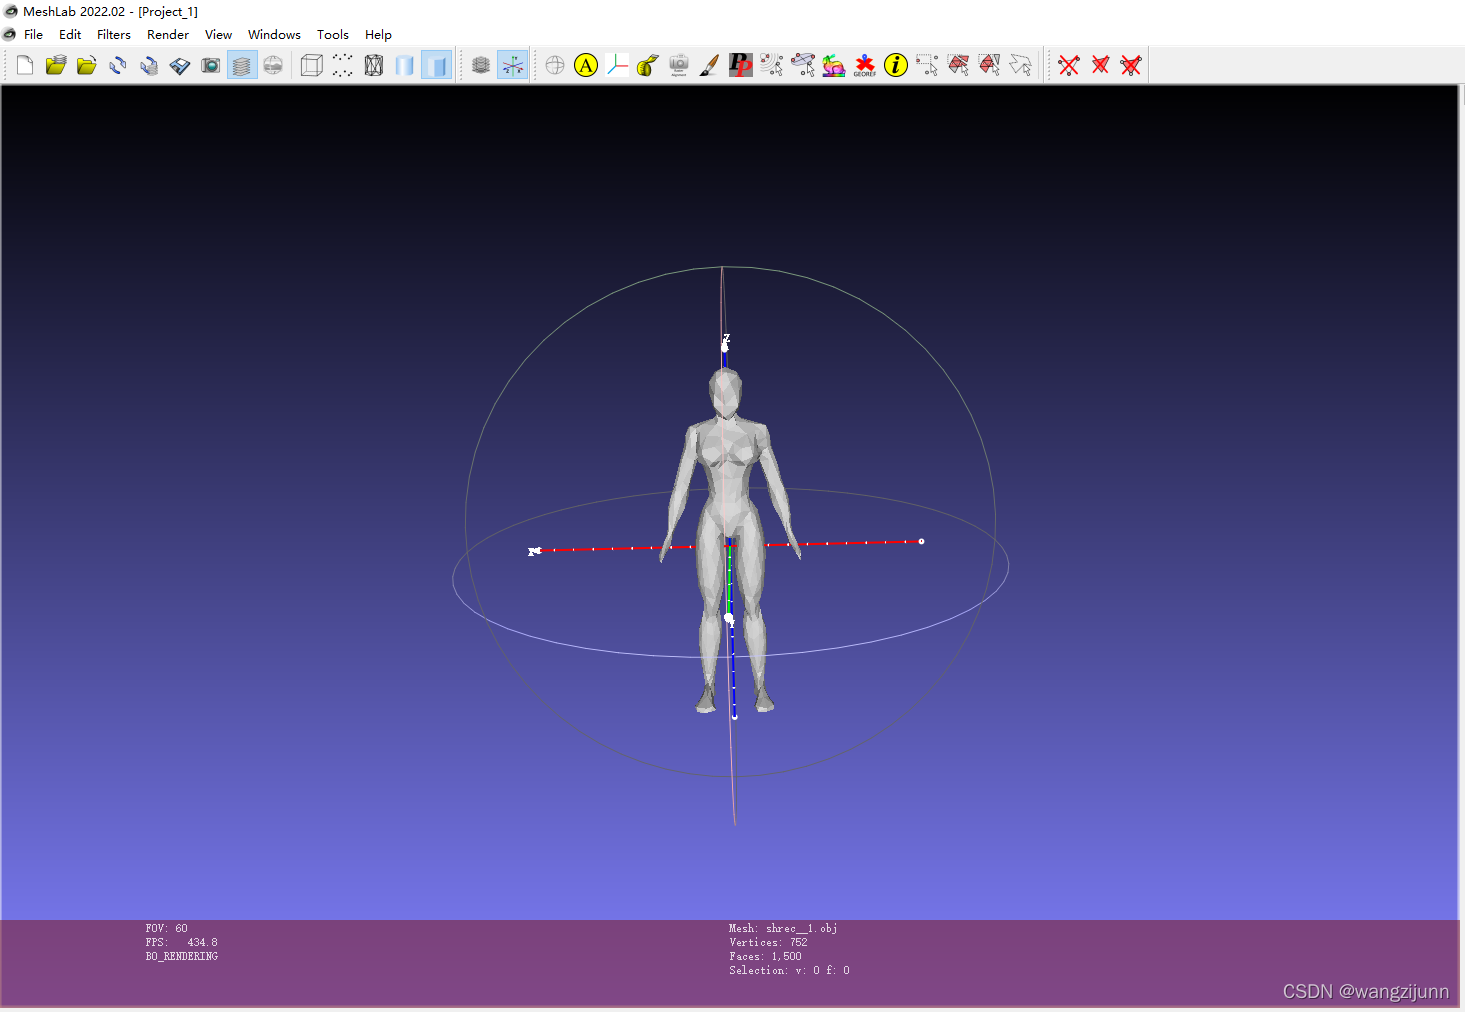Open the Render menu
The image size is (1465, 1012).
[168, 35]
